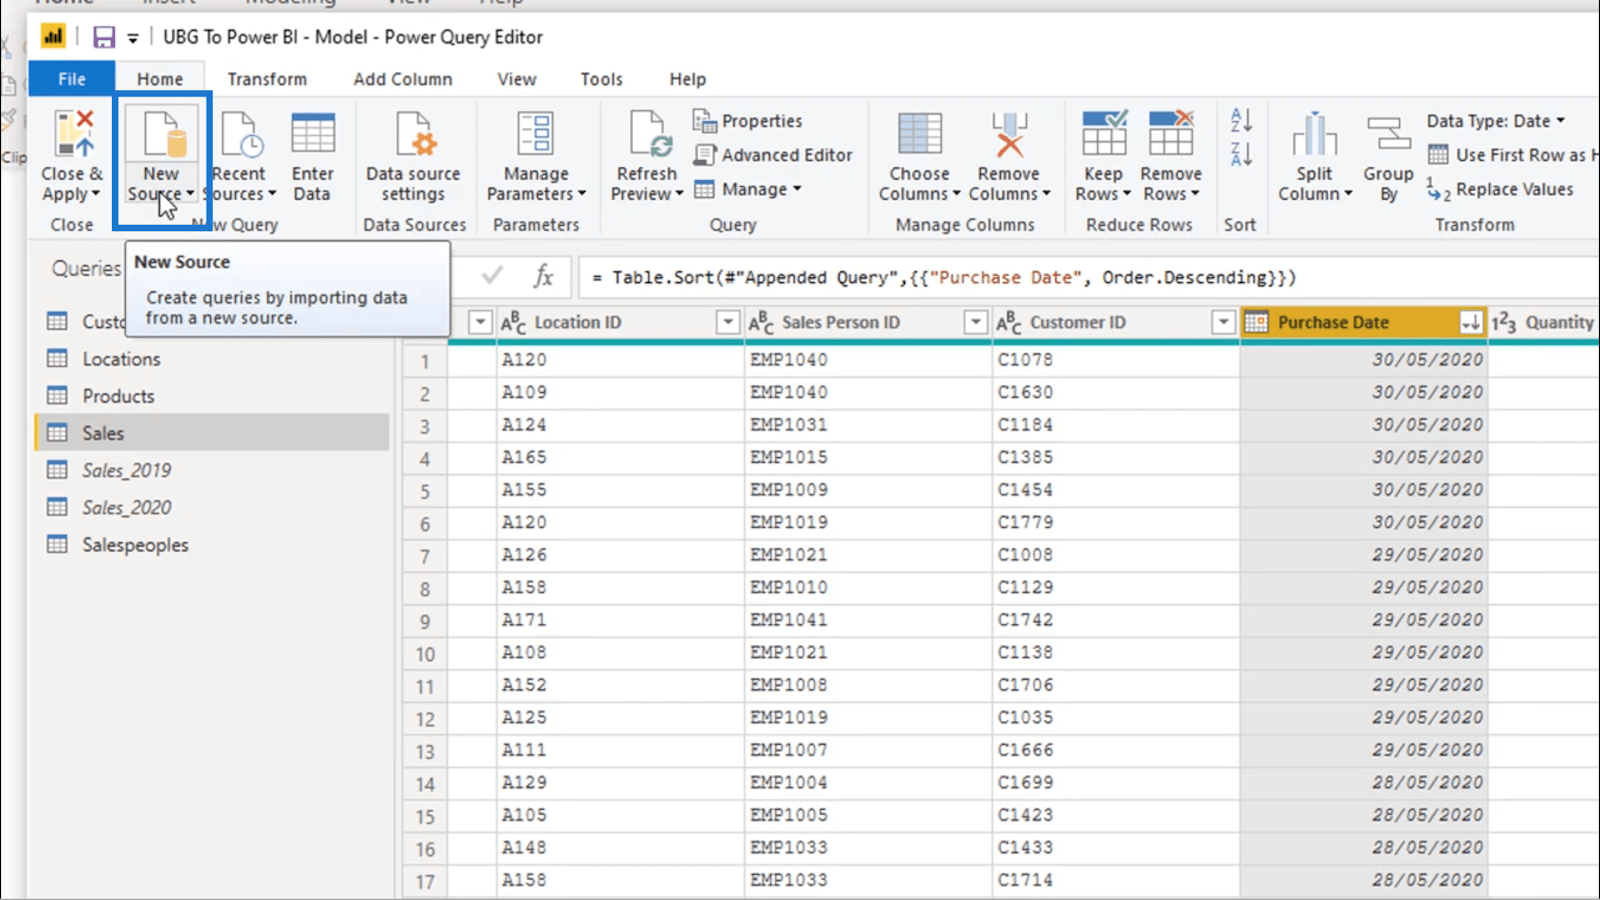Click cell A165 in row 4
1600x900 pixels.
click(620, 458)
